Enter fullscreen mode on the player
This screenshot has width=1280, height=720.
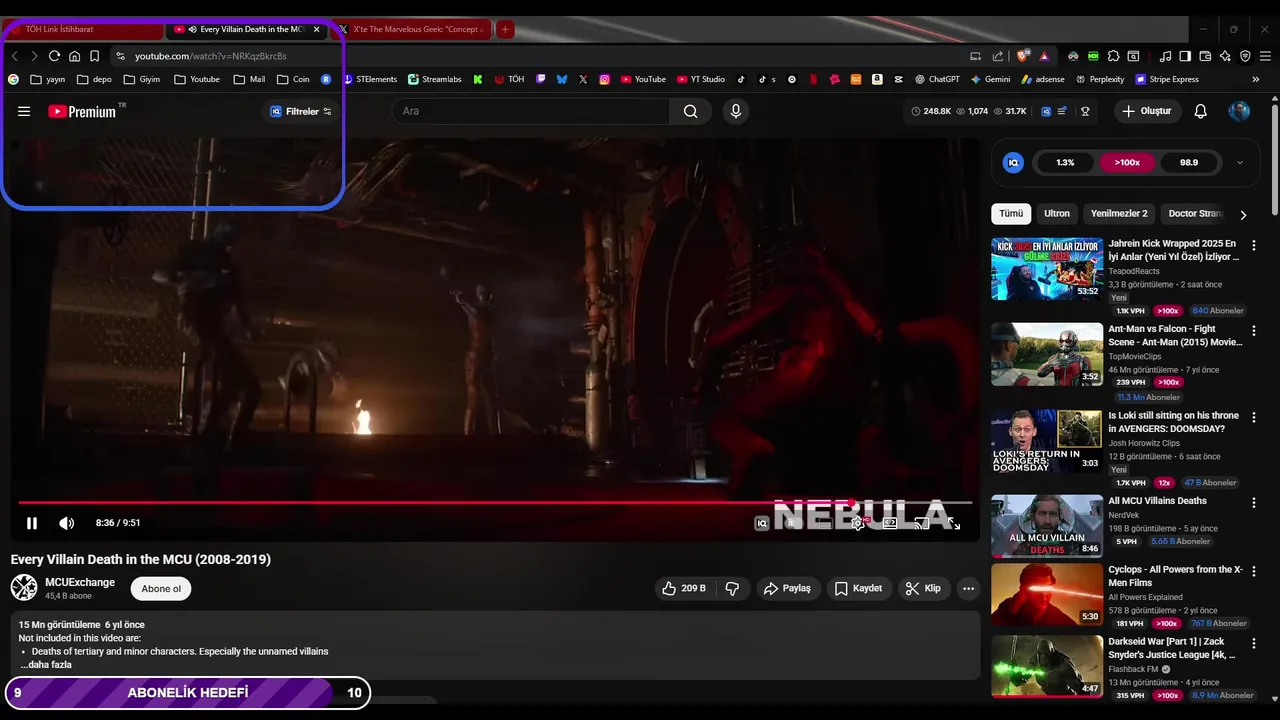pyautogui.click(x=954, y=523)
